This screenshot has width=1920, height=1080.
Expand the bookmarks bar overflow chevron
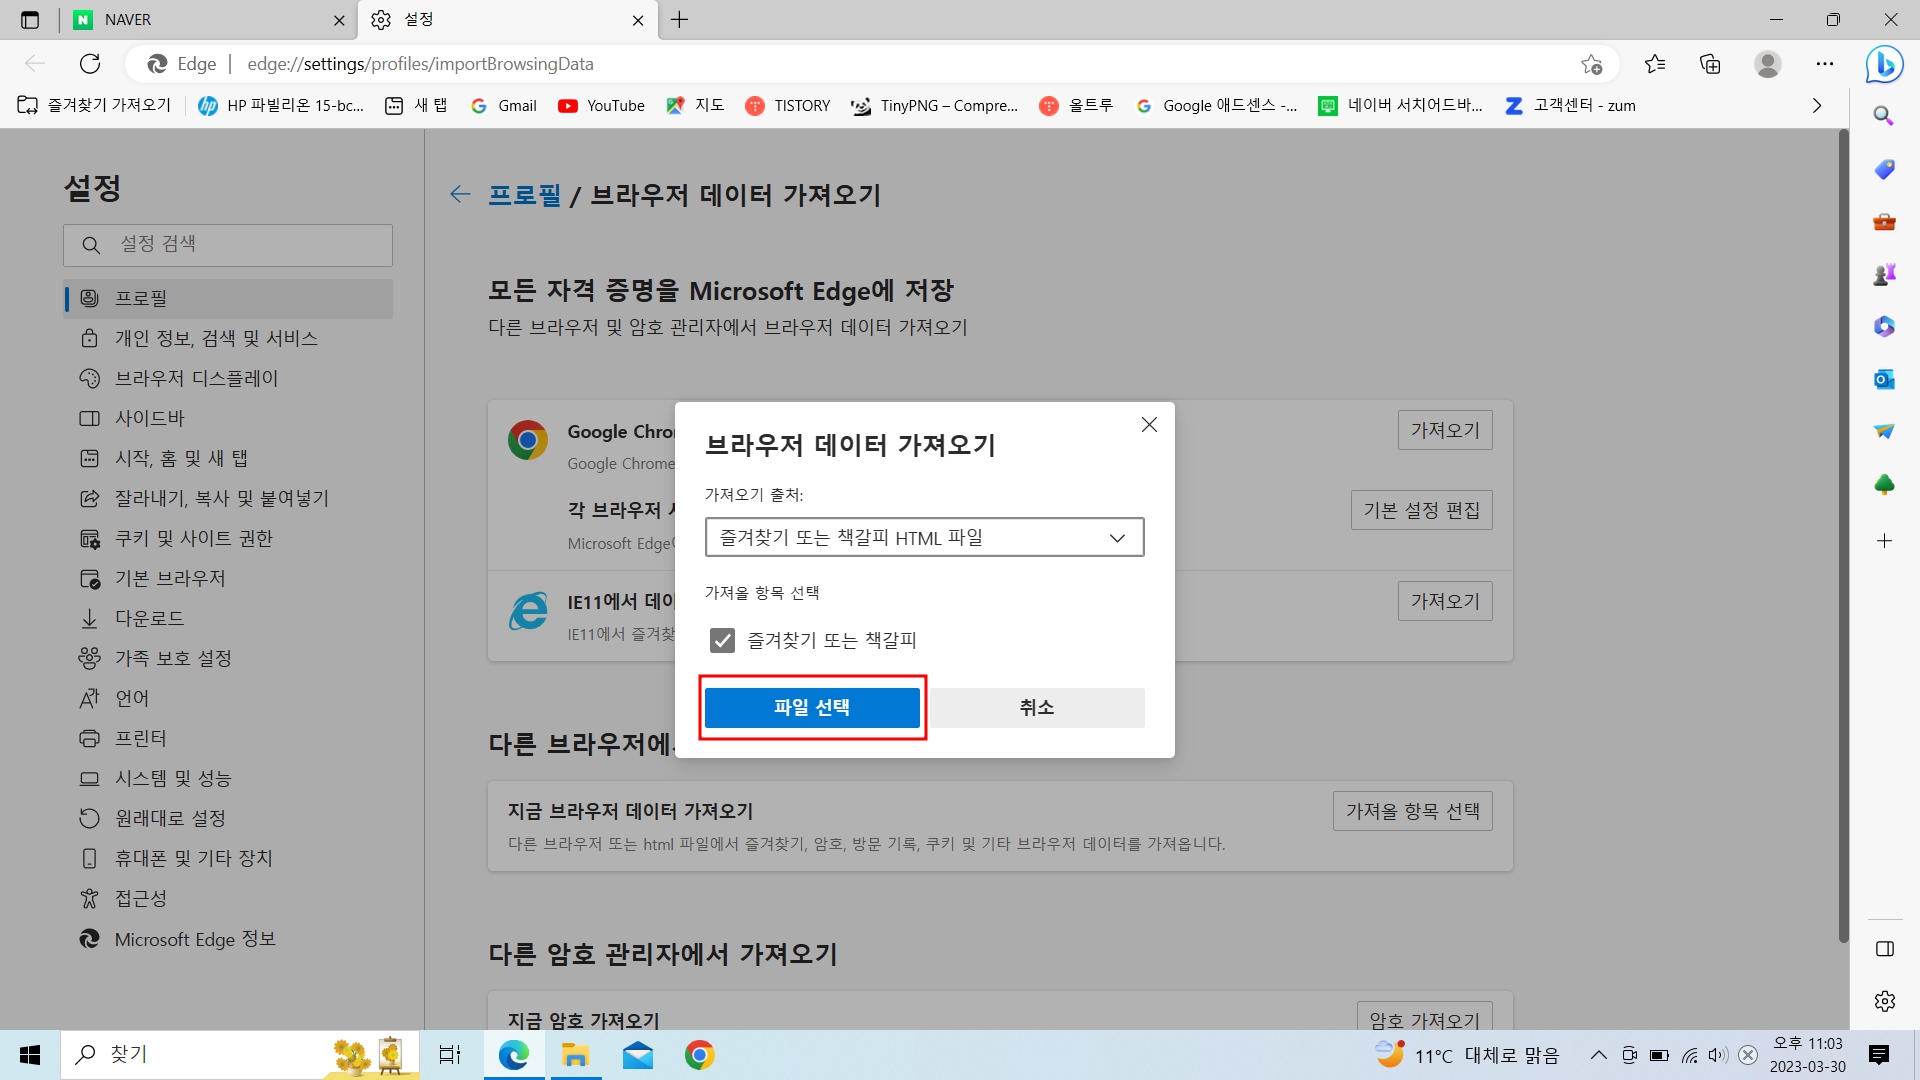1817,105
